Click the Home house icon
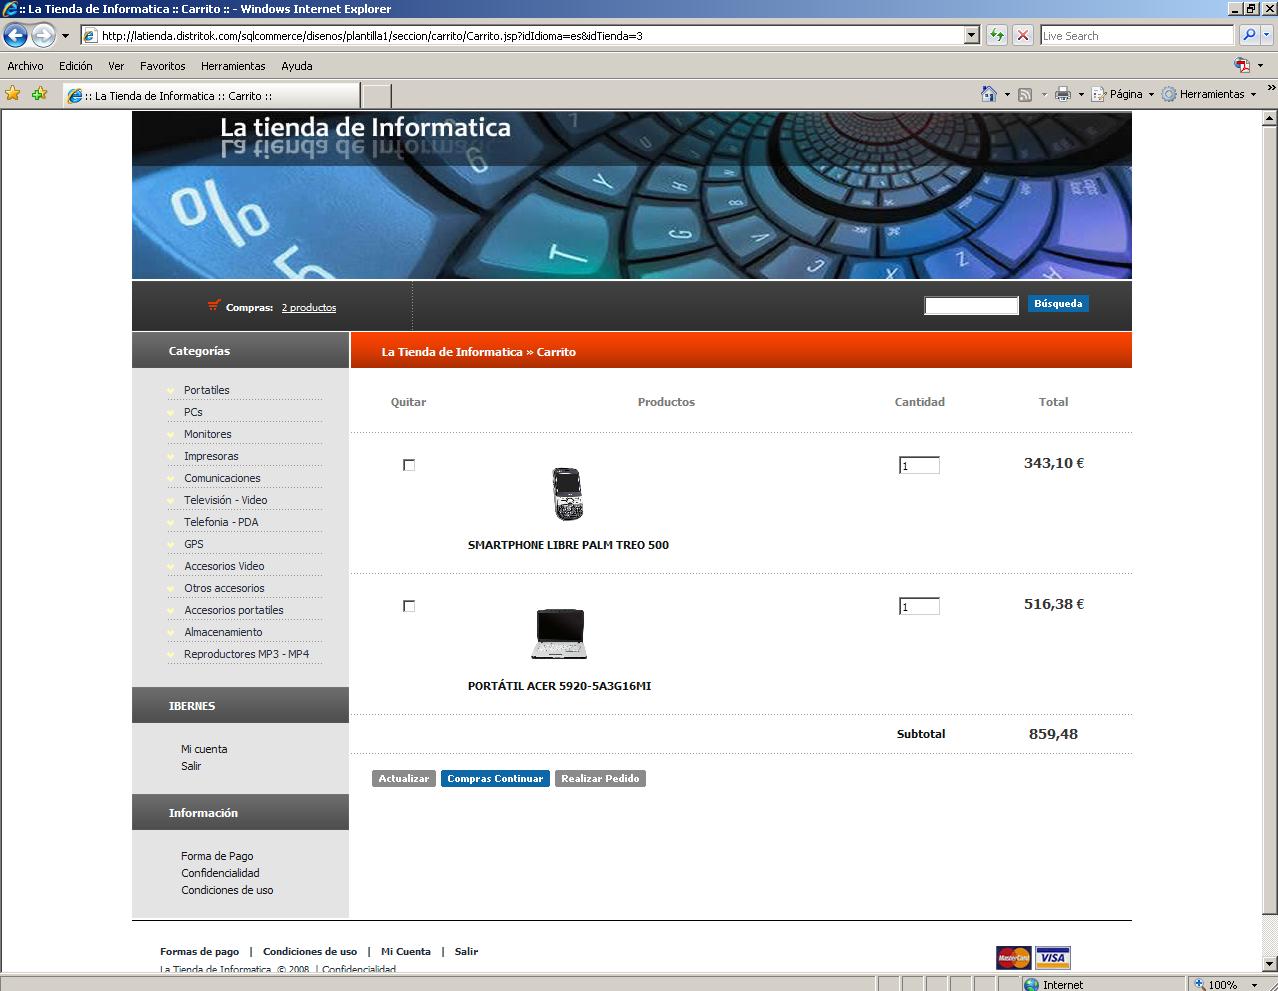 (x=988, y=94)
